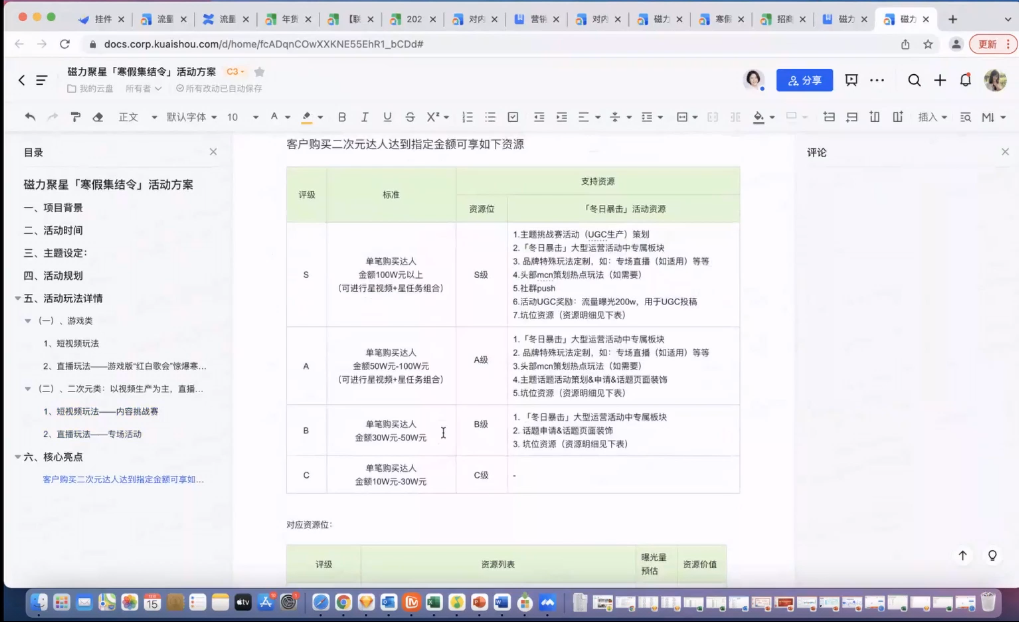Screen dimensions: 1019x622
Task: Select the Format Painter tool
Action: tap(75, 116)
